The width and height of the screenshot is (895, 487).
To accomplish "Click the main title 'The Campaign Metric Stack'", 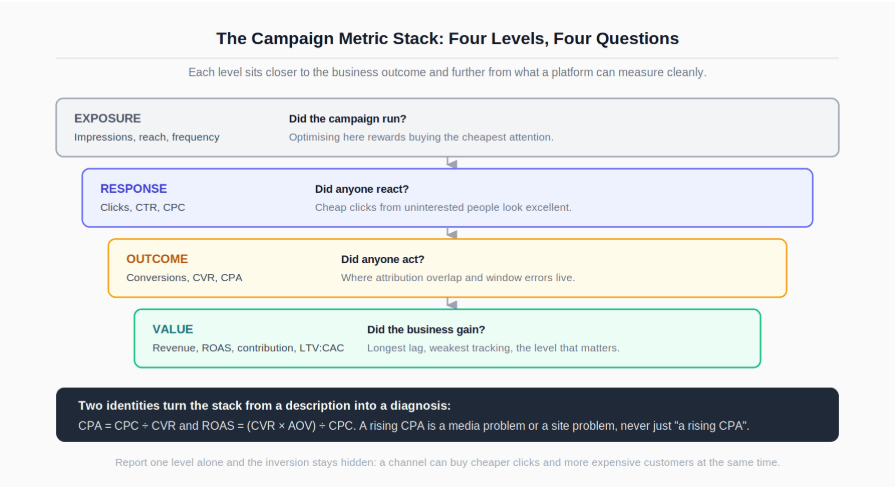I will (448, 38).
